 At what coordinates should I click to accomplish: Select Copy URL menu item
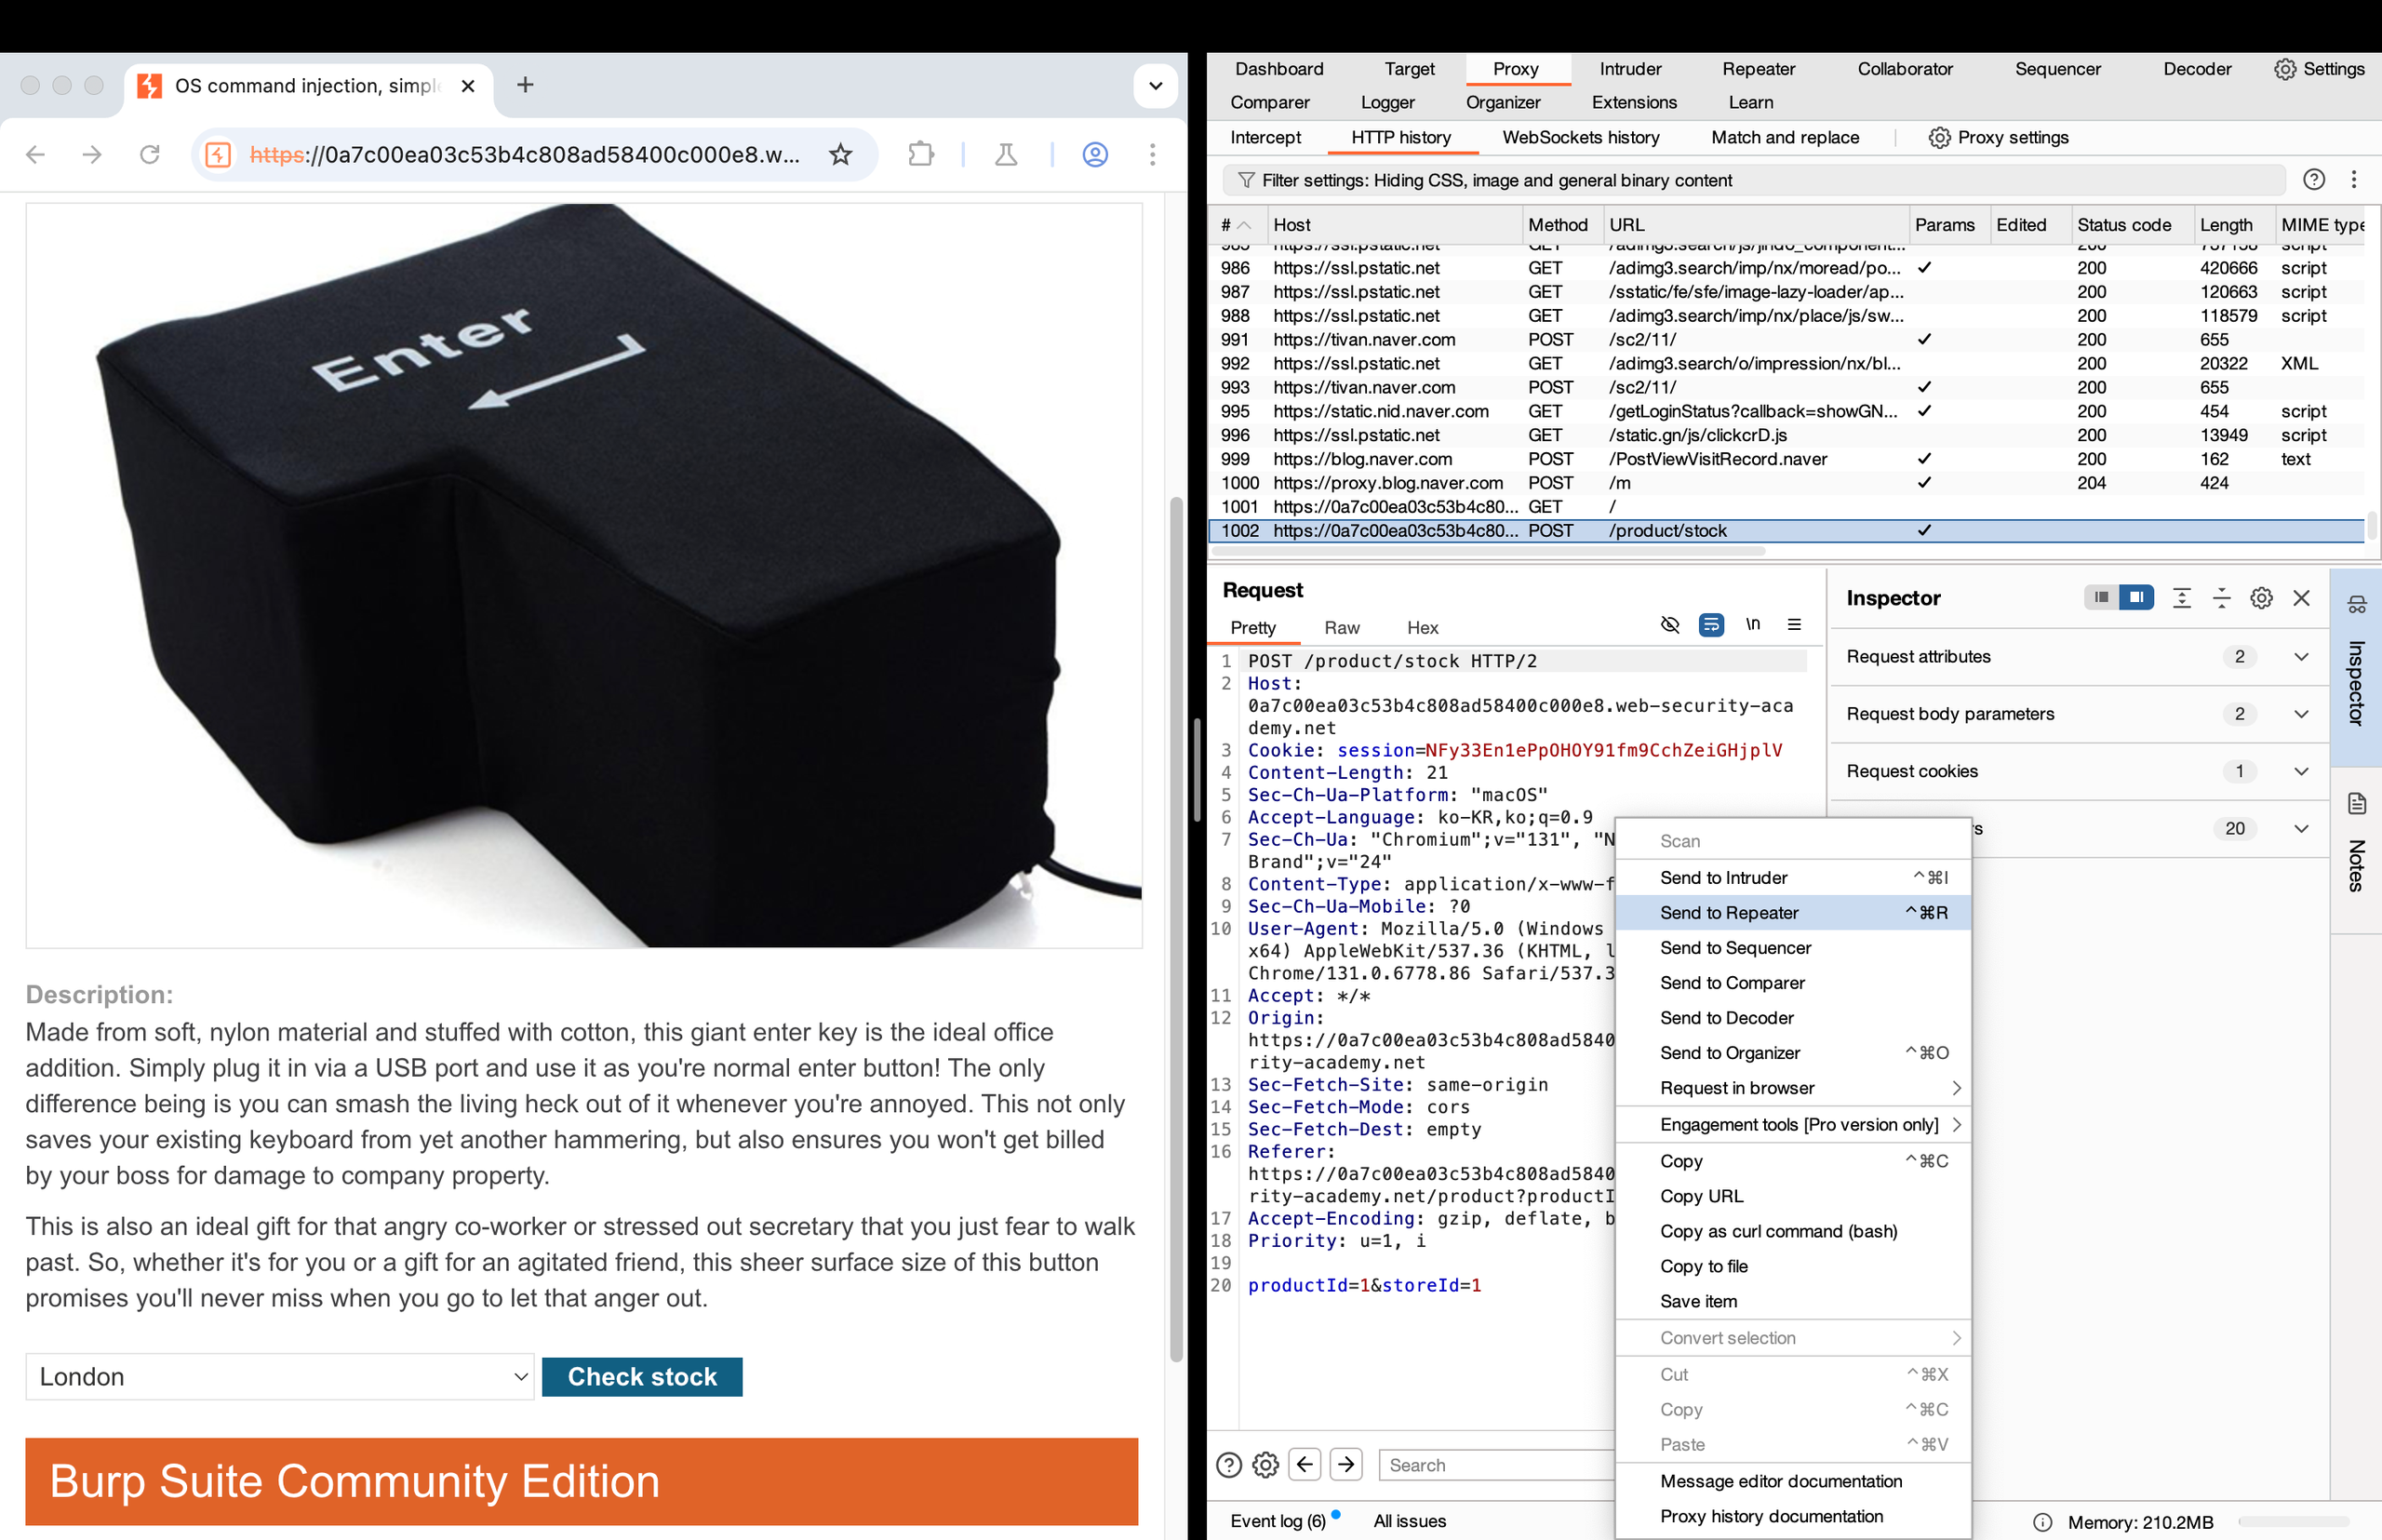click(1793, 1195)
